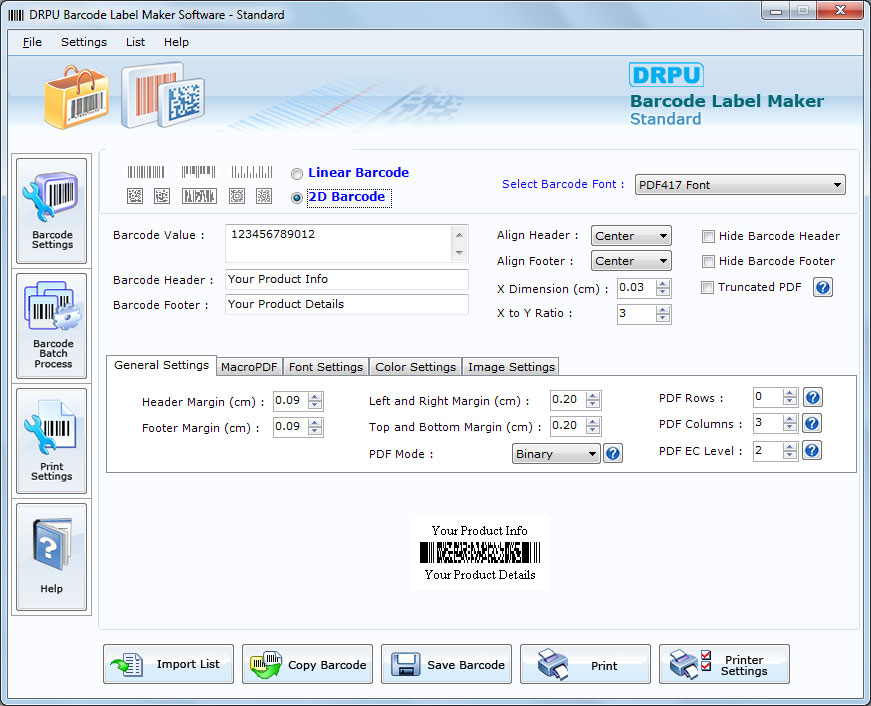The width and height of the screenshot is (871, 706).
Task: Click the Print button label
Action: click(x=604, y=666)
